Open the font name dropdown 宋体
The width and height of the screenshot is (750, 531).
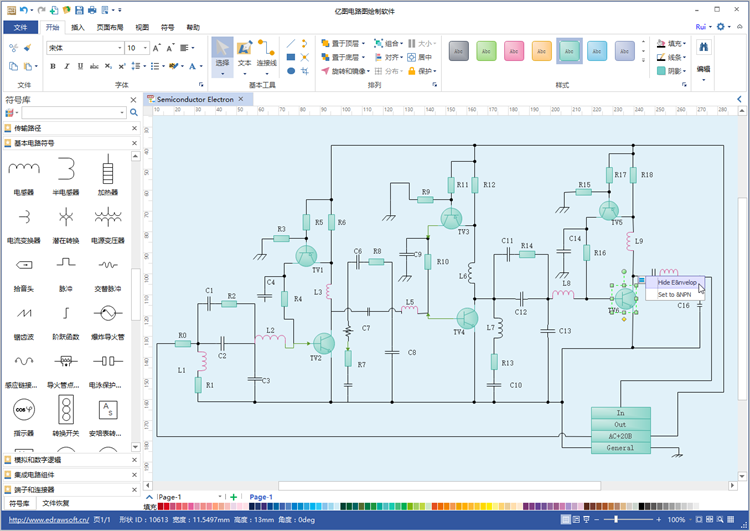click(120, 48)
